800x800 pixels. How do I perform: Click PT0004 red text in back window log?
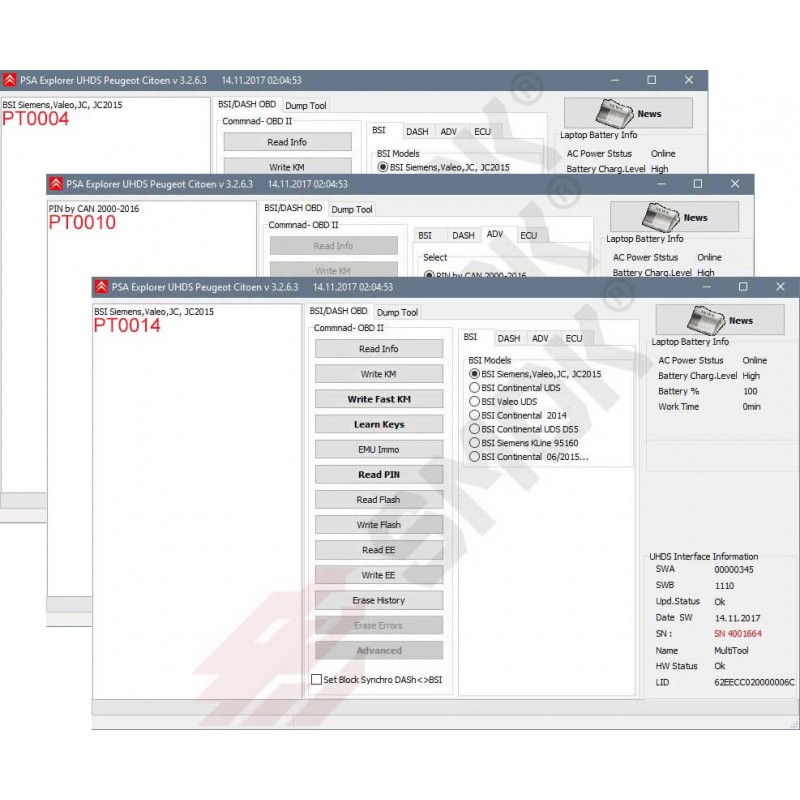pyautogui.click(x=35, y=119)
